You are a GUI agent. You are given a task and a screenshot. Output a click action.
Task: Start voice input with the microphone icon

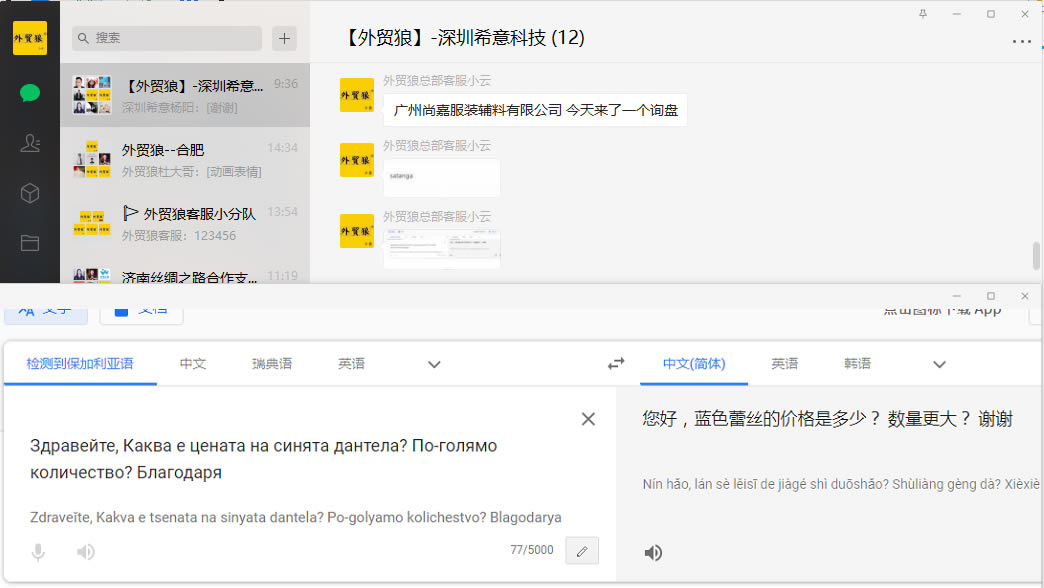[x=38, y=551]
